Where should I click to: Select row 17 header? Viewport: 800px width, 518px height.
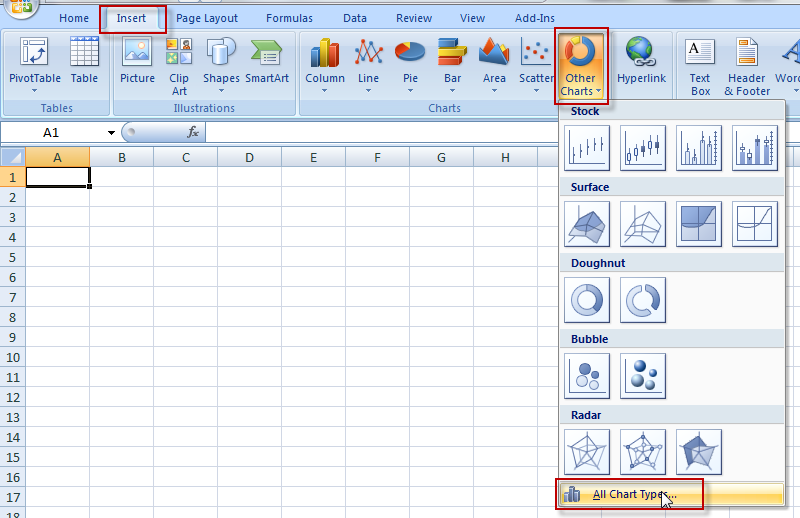pos(13,497)
